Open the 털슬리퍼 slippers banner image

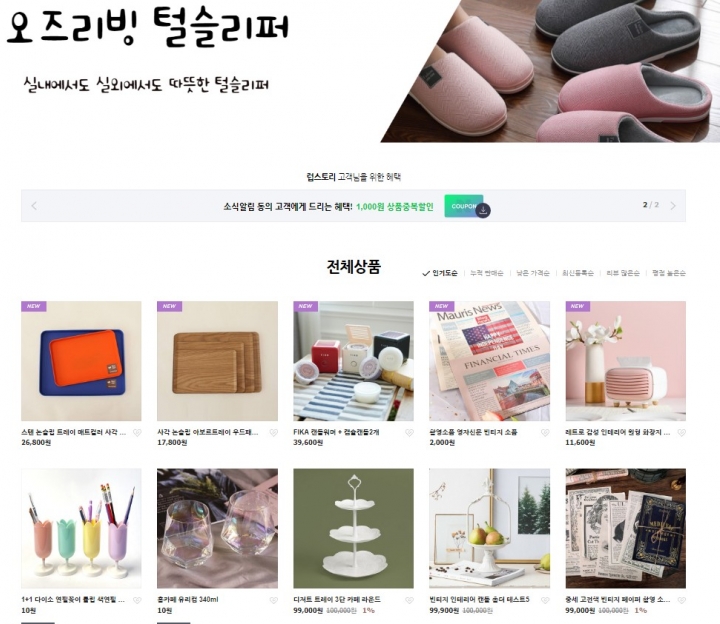point(550,71)
